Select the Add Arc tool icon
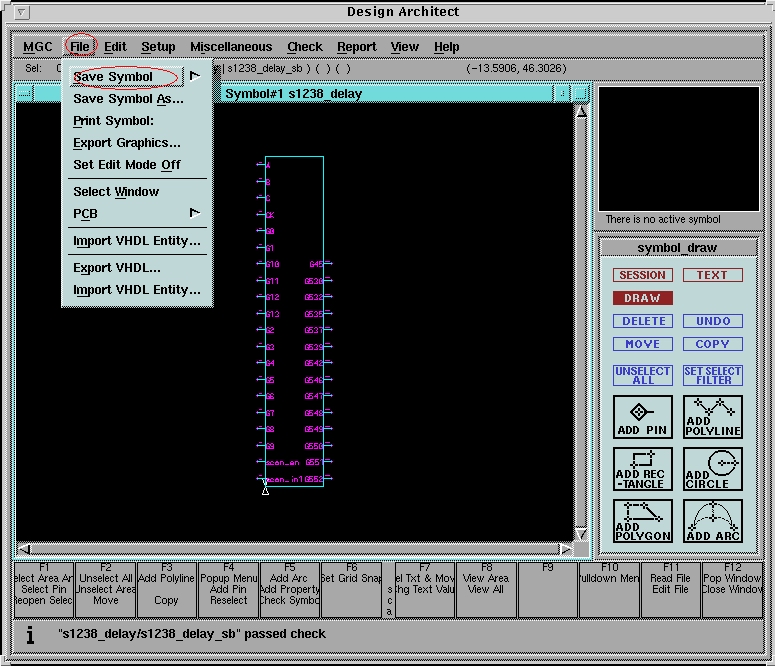The image size is (775, 666). [x=713, y=520]
